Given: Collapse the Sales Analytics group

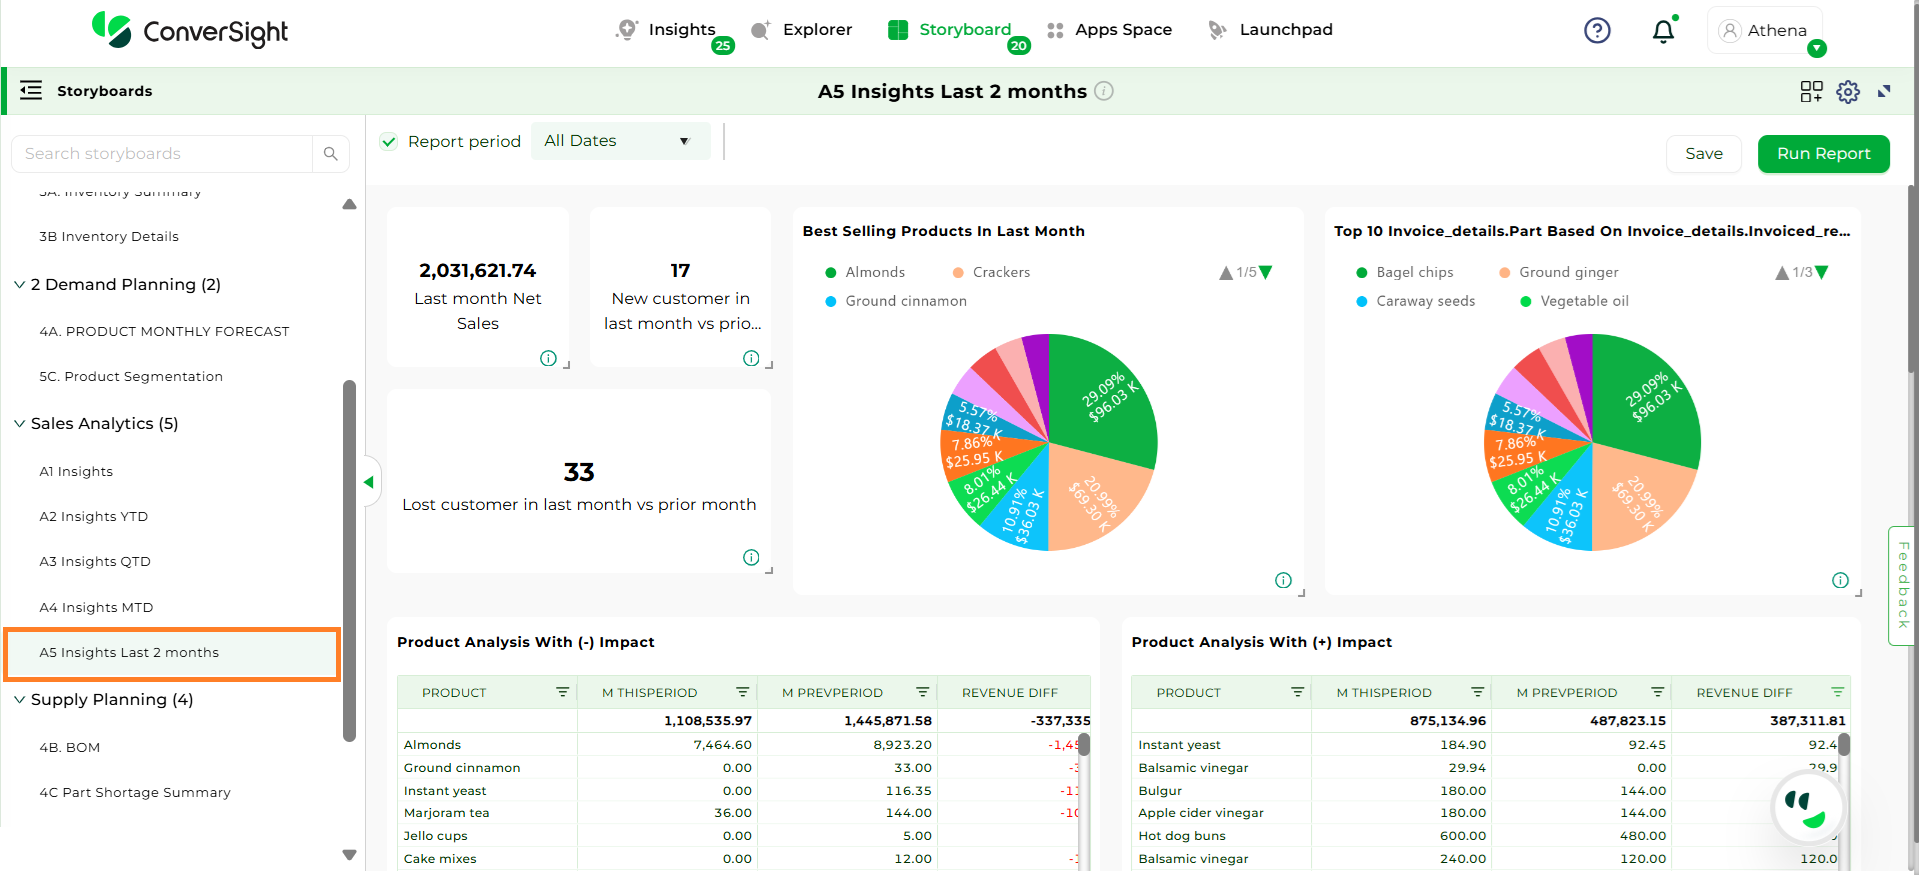Looking at the screenshot, I should click(19, 424).
